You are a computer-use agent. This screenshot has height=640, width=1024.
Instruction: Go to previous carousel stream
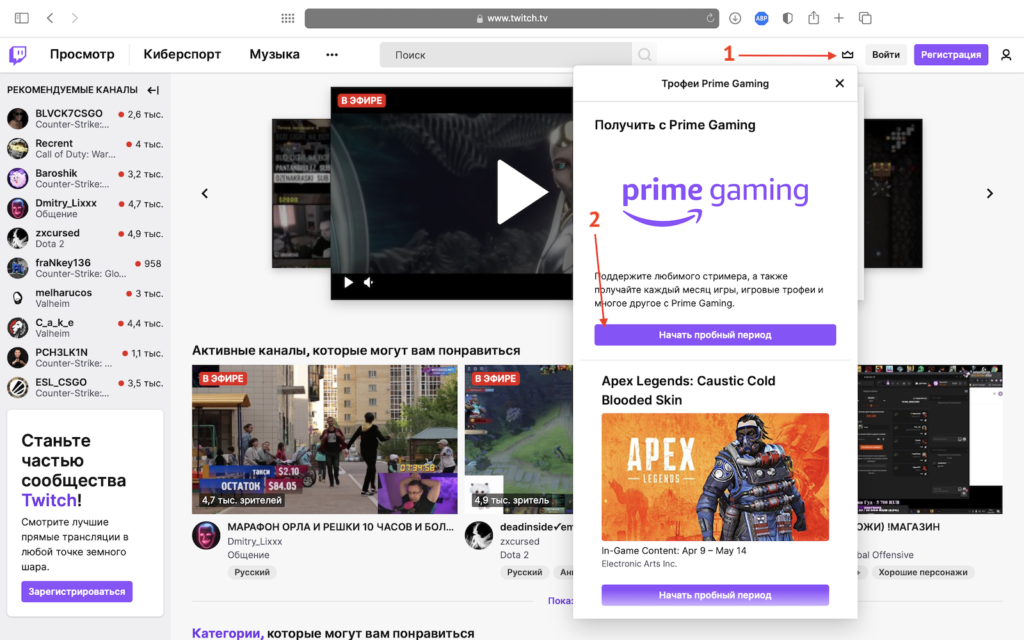[205, 193]
